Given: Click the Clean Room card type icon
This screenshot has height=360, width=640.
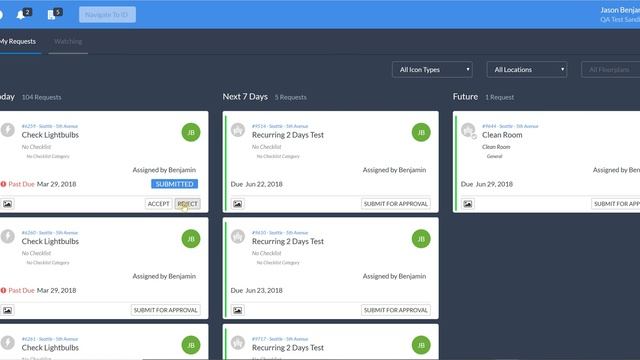Looking at the screenshot, I should [x=468, y=130].
